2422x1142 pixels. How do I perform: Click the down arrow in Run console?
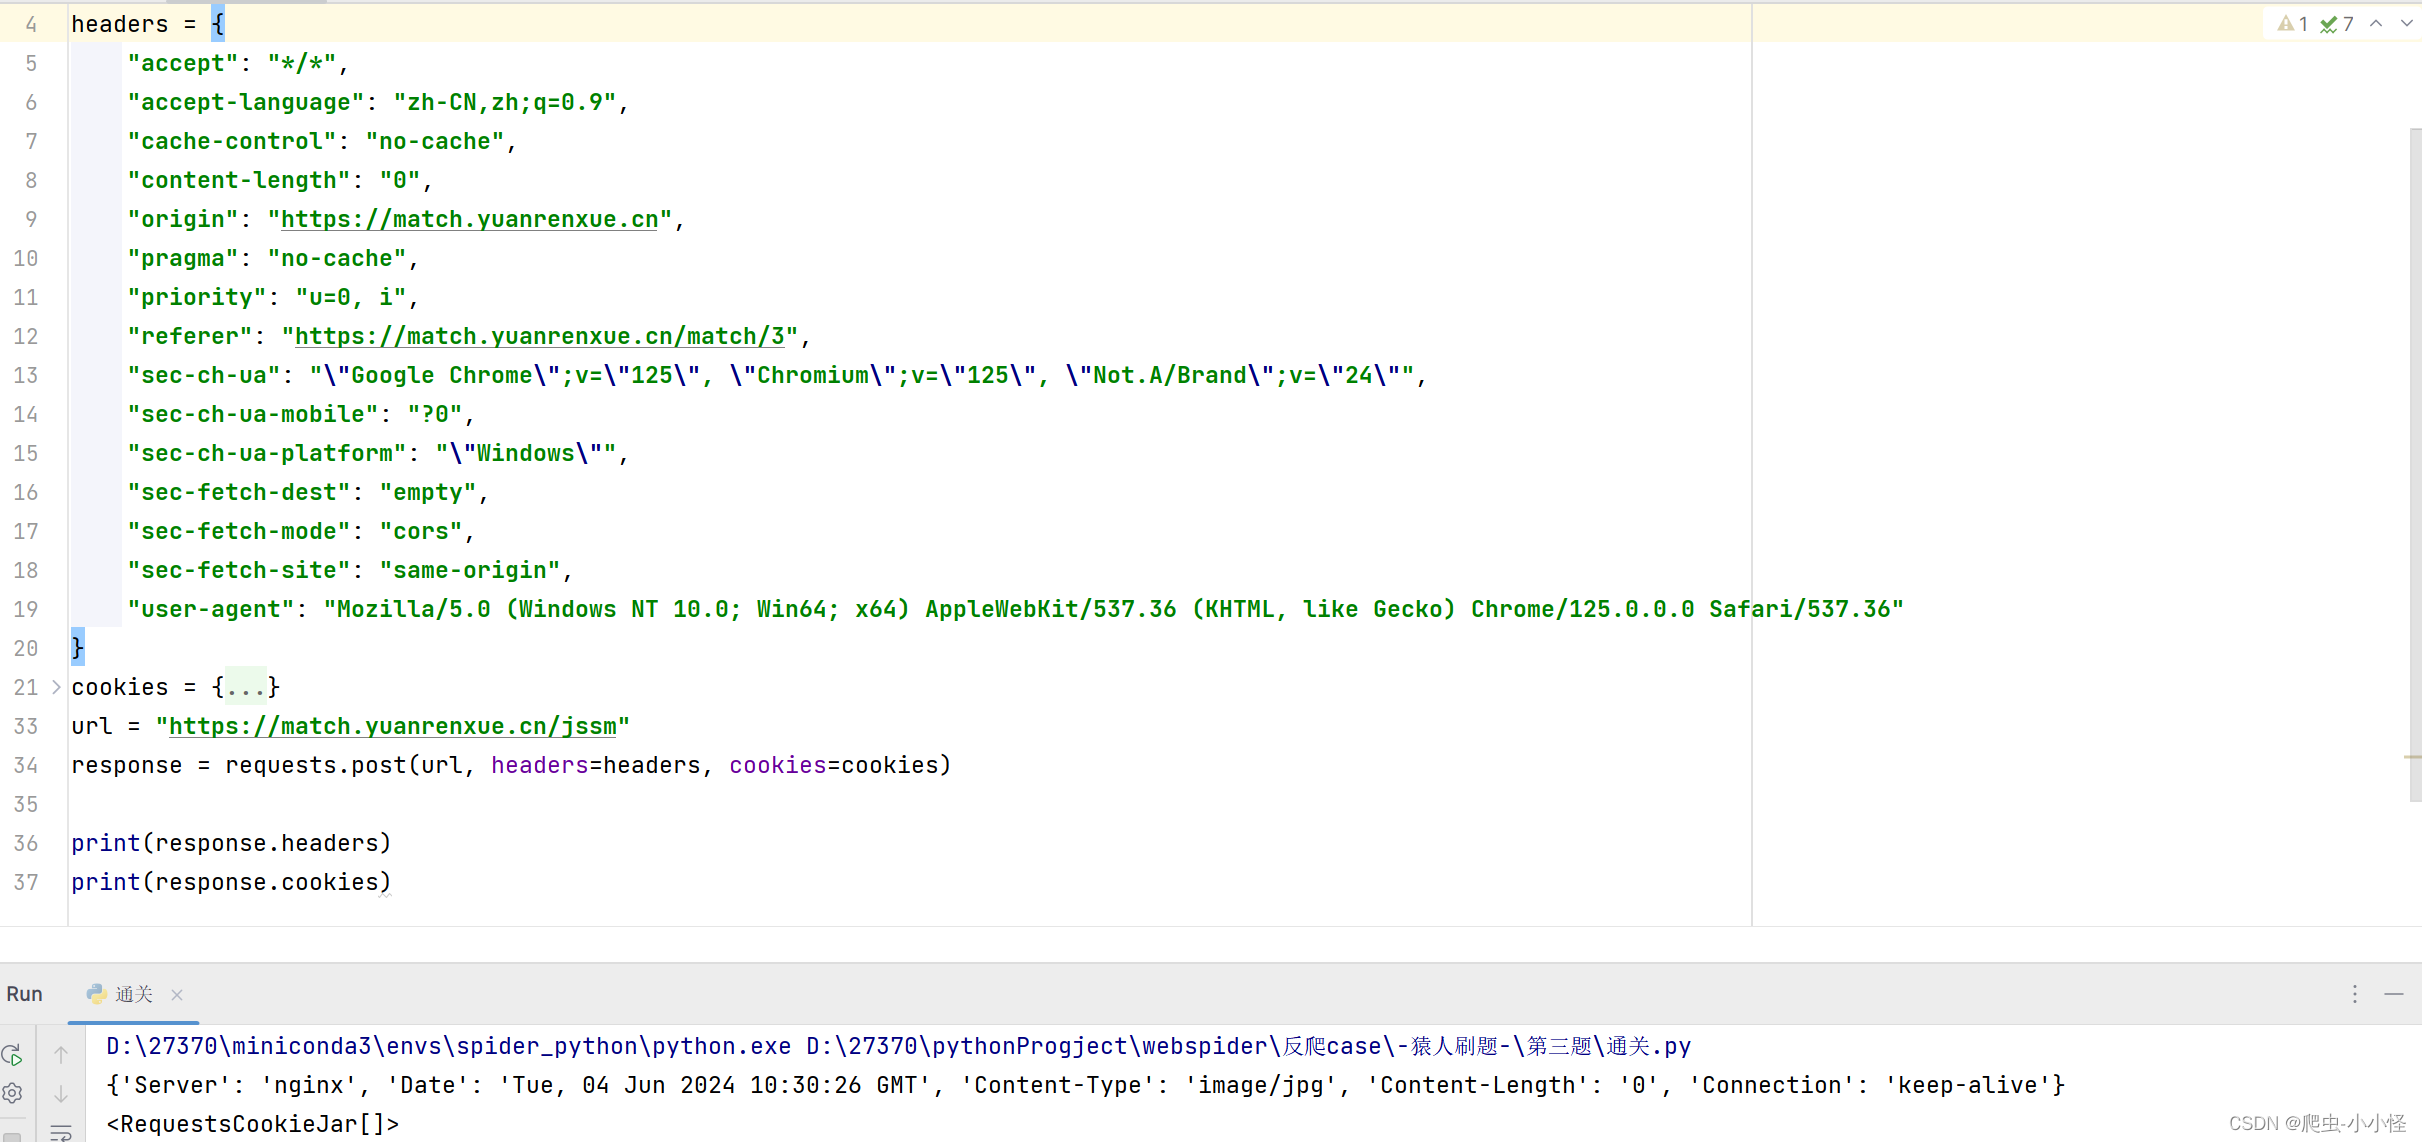[61, 1094]
